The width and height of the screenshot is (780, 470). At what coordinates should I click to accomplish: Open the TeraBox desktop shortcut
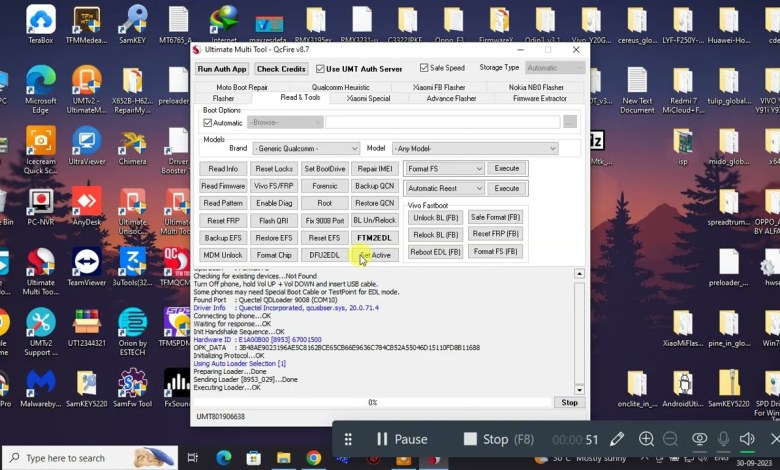pos(41,23)
